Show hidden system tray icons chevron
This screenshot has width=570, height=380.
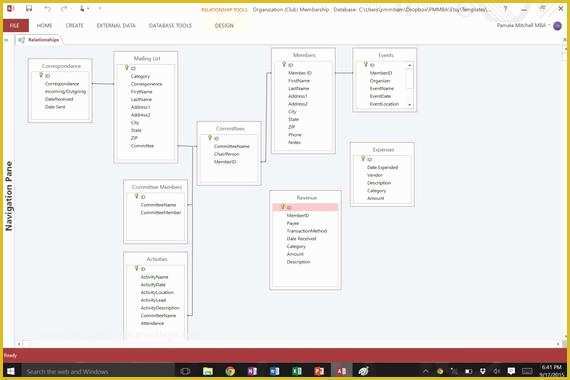pyautogui.click(x=425, y=371)
